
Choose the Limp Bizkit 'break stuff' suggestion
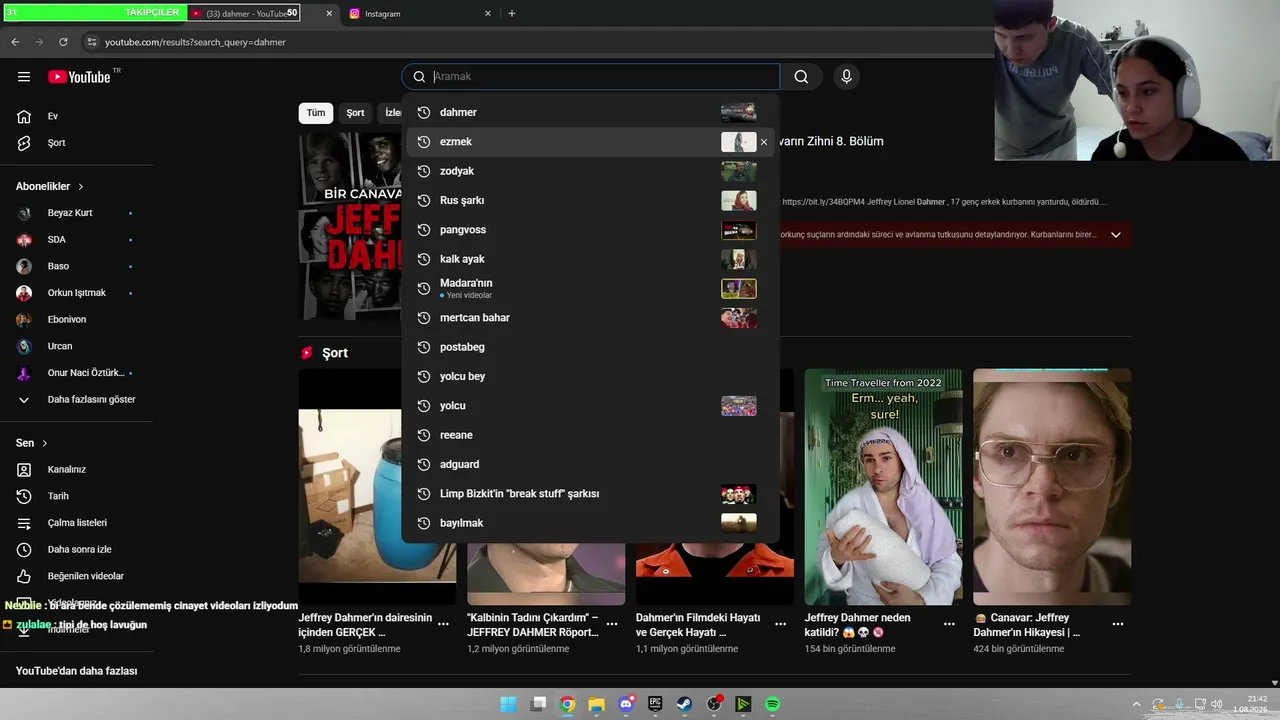tap(590, 494)
